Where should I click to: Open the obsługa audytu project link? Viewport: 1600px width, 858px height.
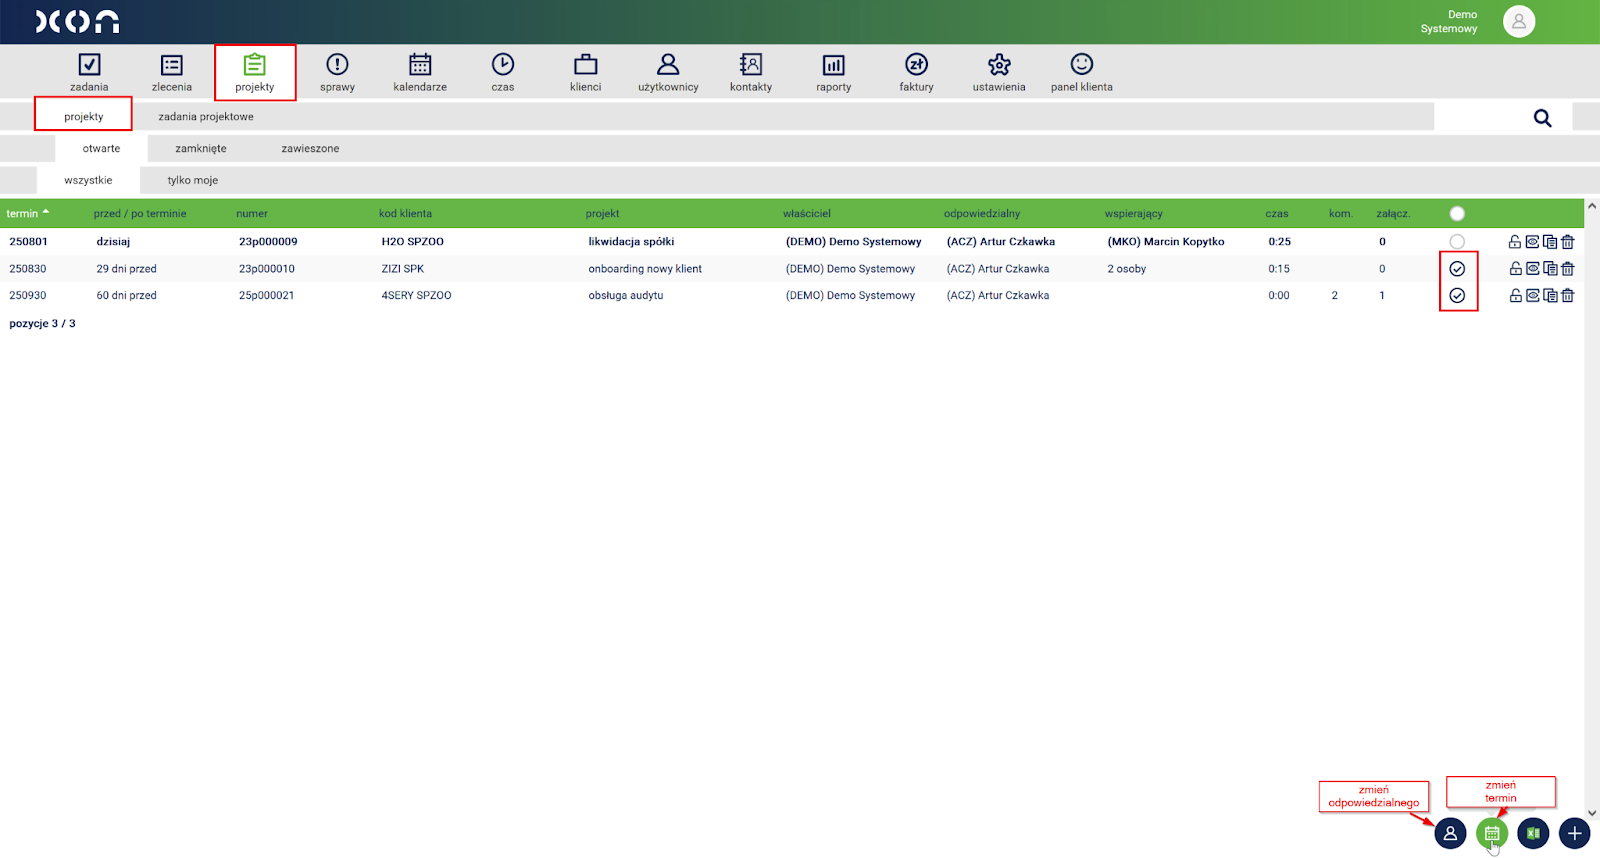pos(626,296)
